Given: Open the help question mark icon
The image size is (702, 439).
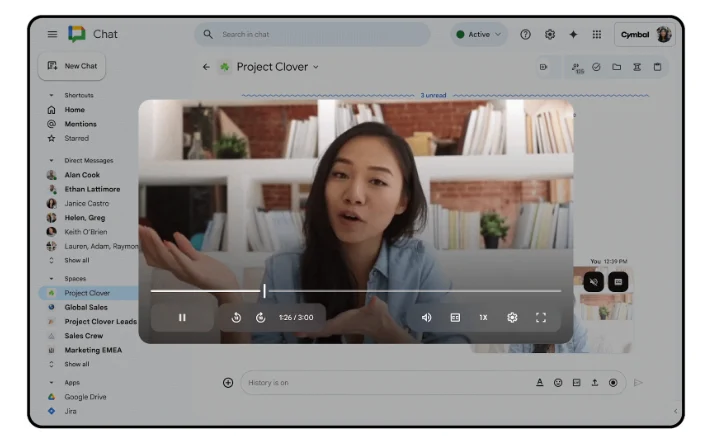Looking at the screenshot, I should coord(525,34).
